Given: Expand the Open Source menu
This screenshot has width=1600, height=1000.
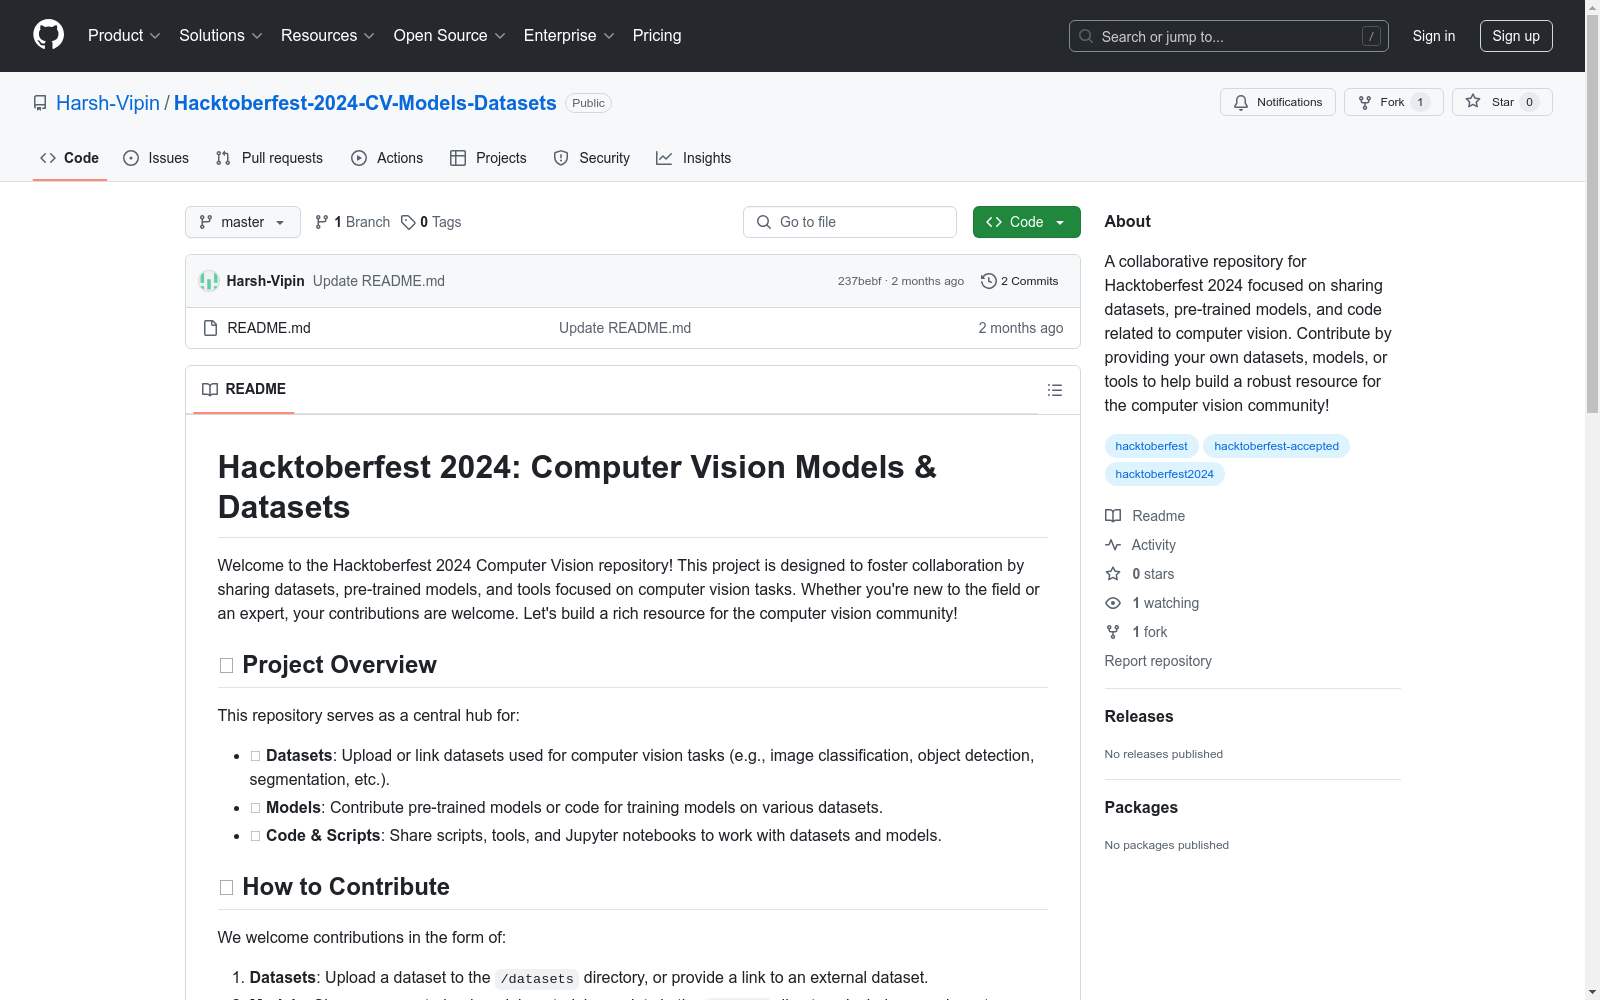Looking at the screenshot, I should (450, 36).
